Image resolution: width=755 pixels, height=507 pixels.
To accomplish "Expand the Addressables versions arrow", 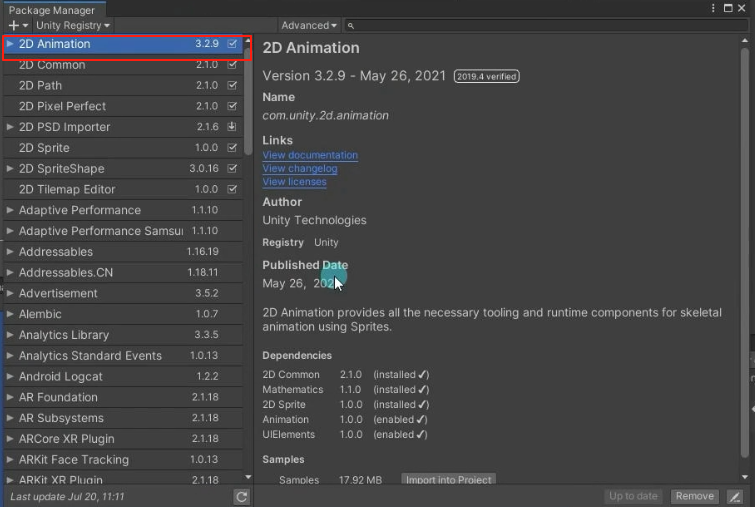I will pyautogui.click(x=10, y=251).
